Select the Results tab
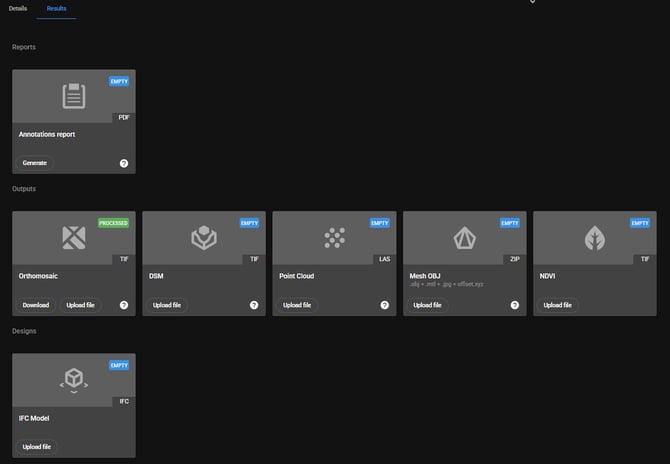The height and width of the screenshot is (464, 670). coord(57,8)
